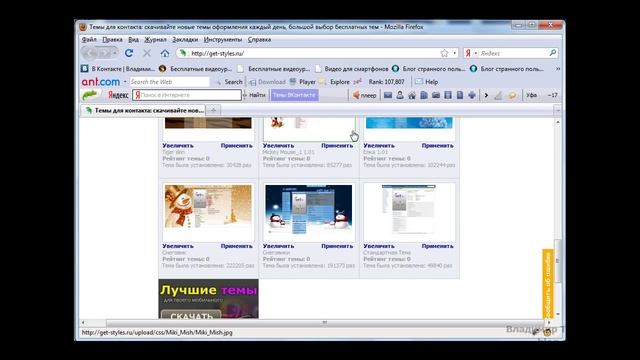Click Стандартная Тема preview thumbnail
The height and width of the screenshot is (360, 640).
click(409, 212)
